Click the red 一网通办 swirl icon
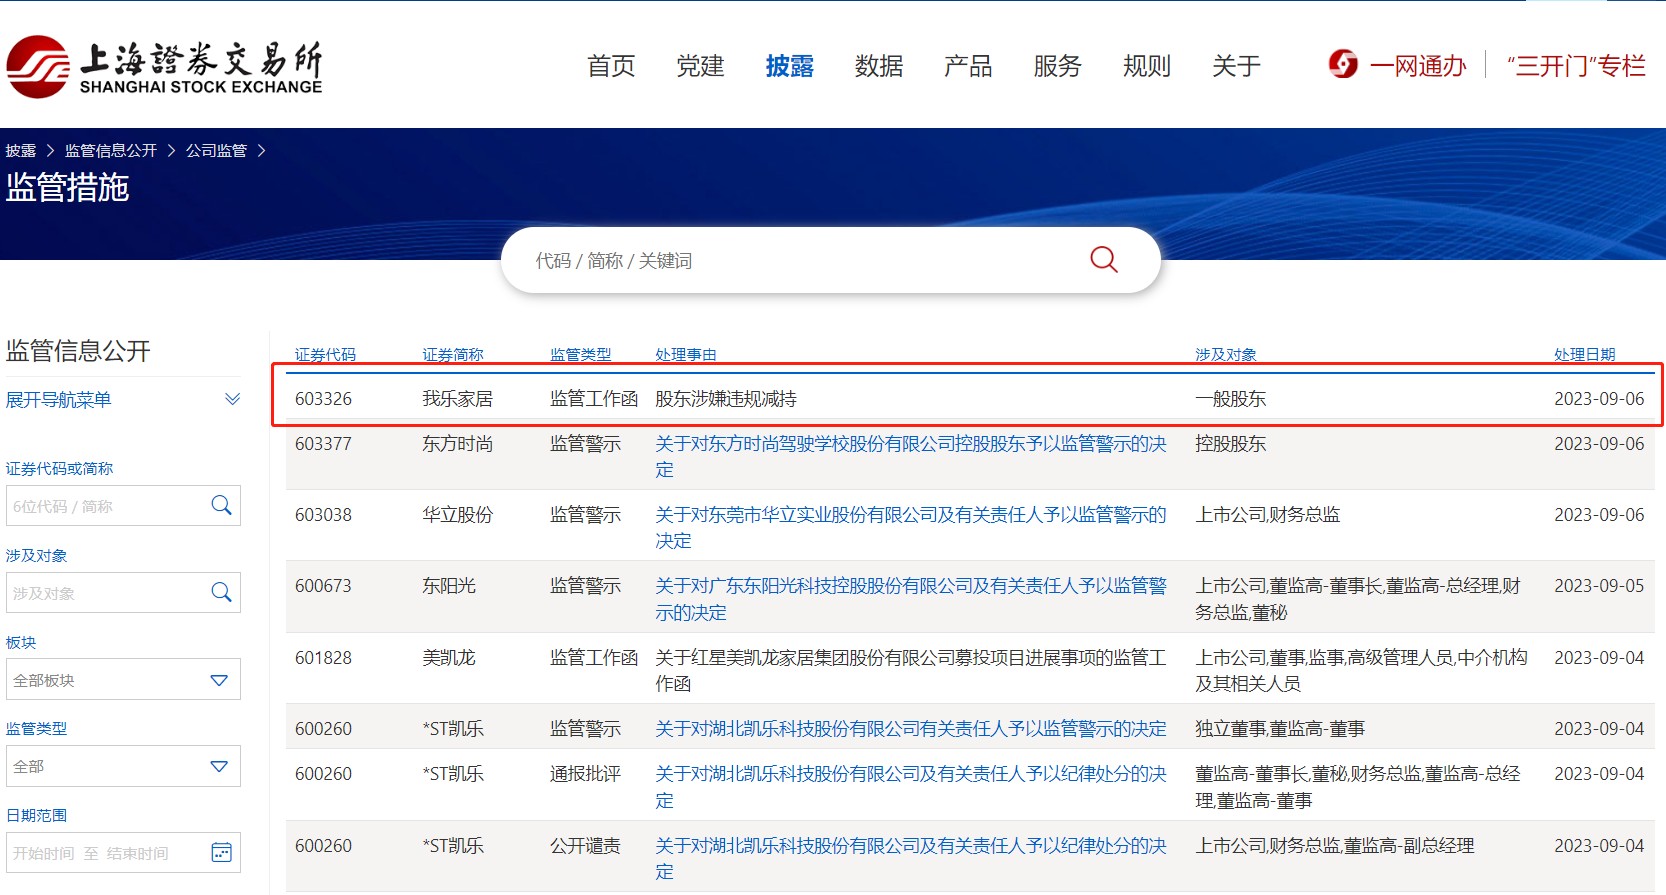The height and width of the screenshot is (895, 1666). [x=1343, y=64]
